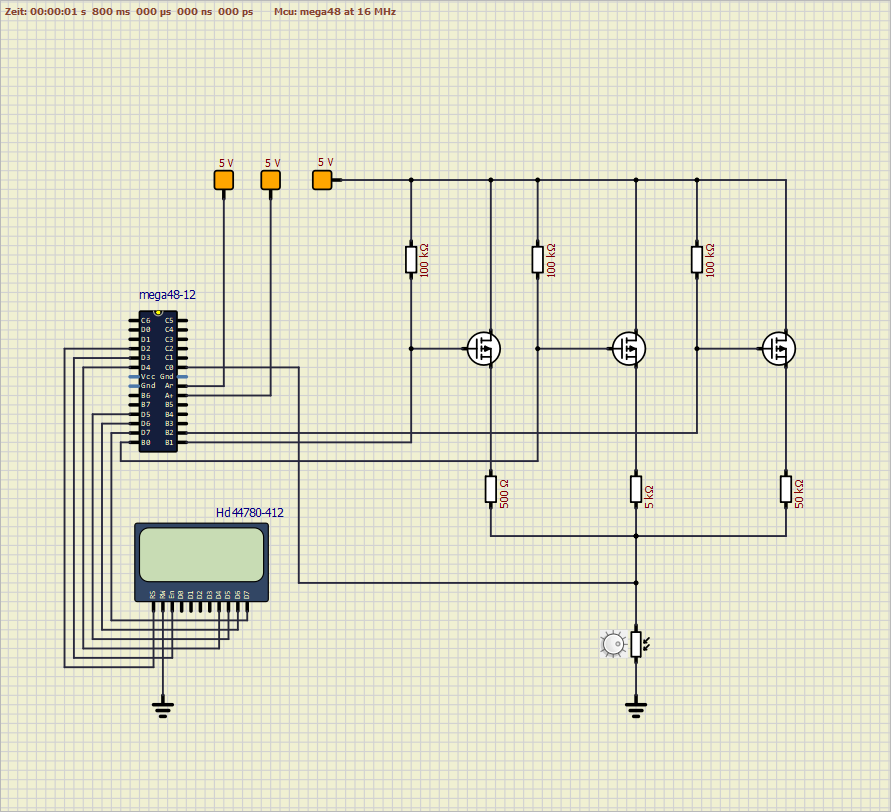Select the ground symbol under the LCD
Image resolution: width=891 pixels, height=812 pixels.
click(163, 709)
